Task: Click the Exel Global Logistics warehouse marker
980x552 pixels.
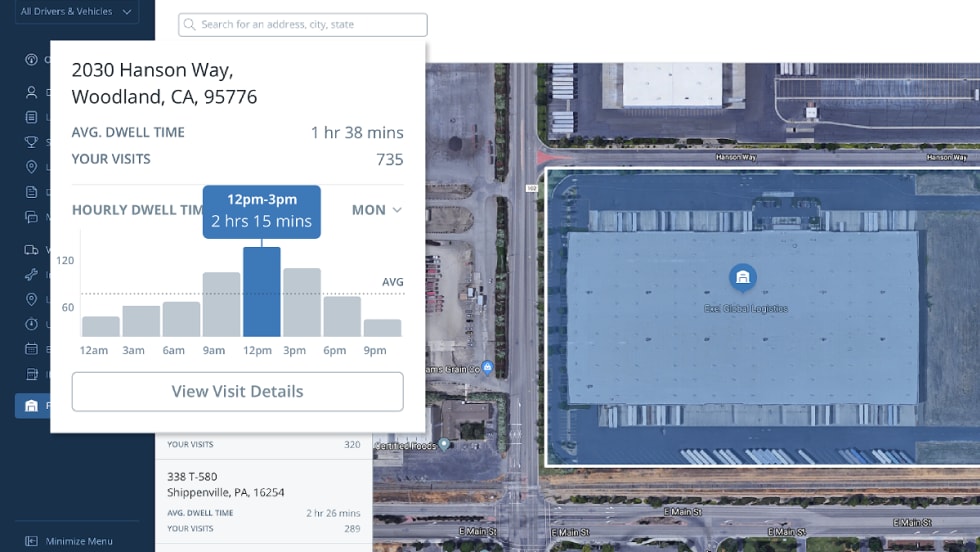Action: (742, 278)
